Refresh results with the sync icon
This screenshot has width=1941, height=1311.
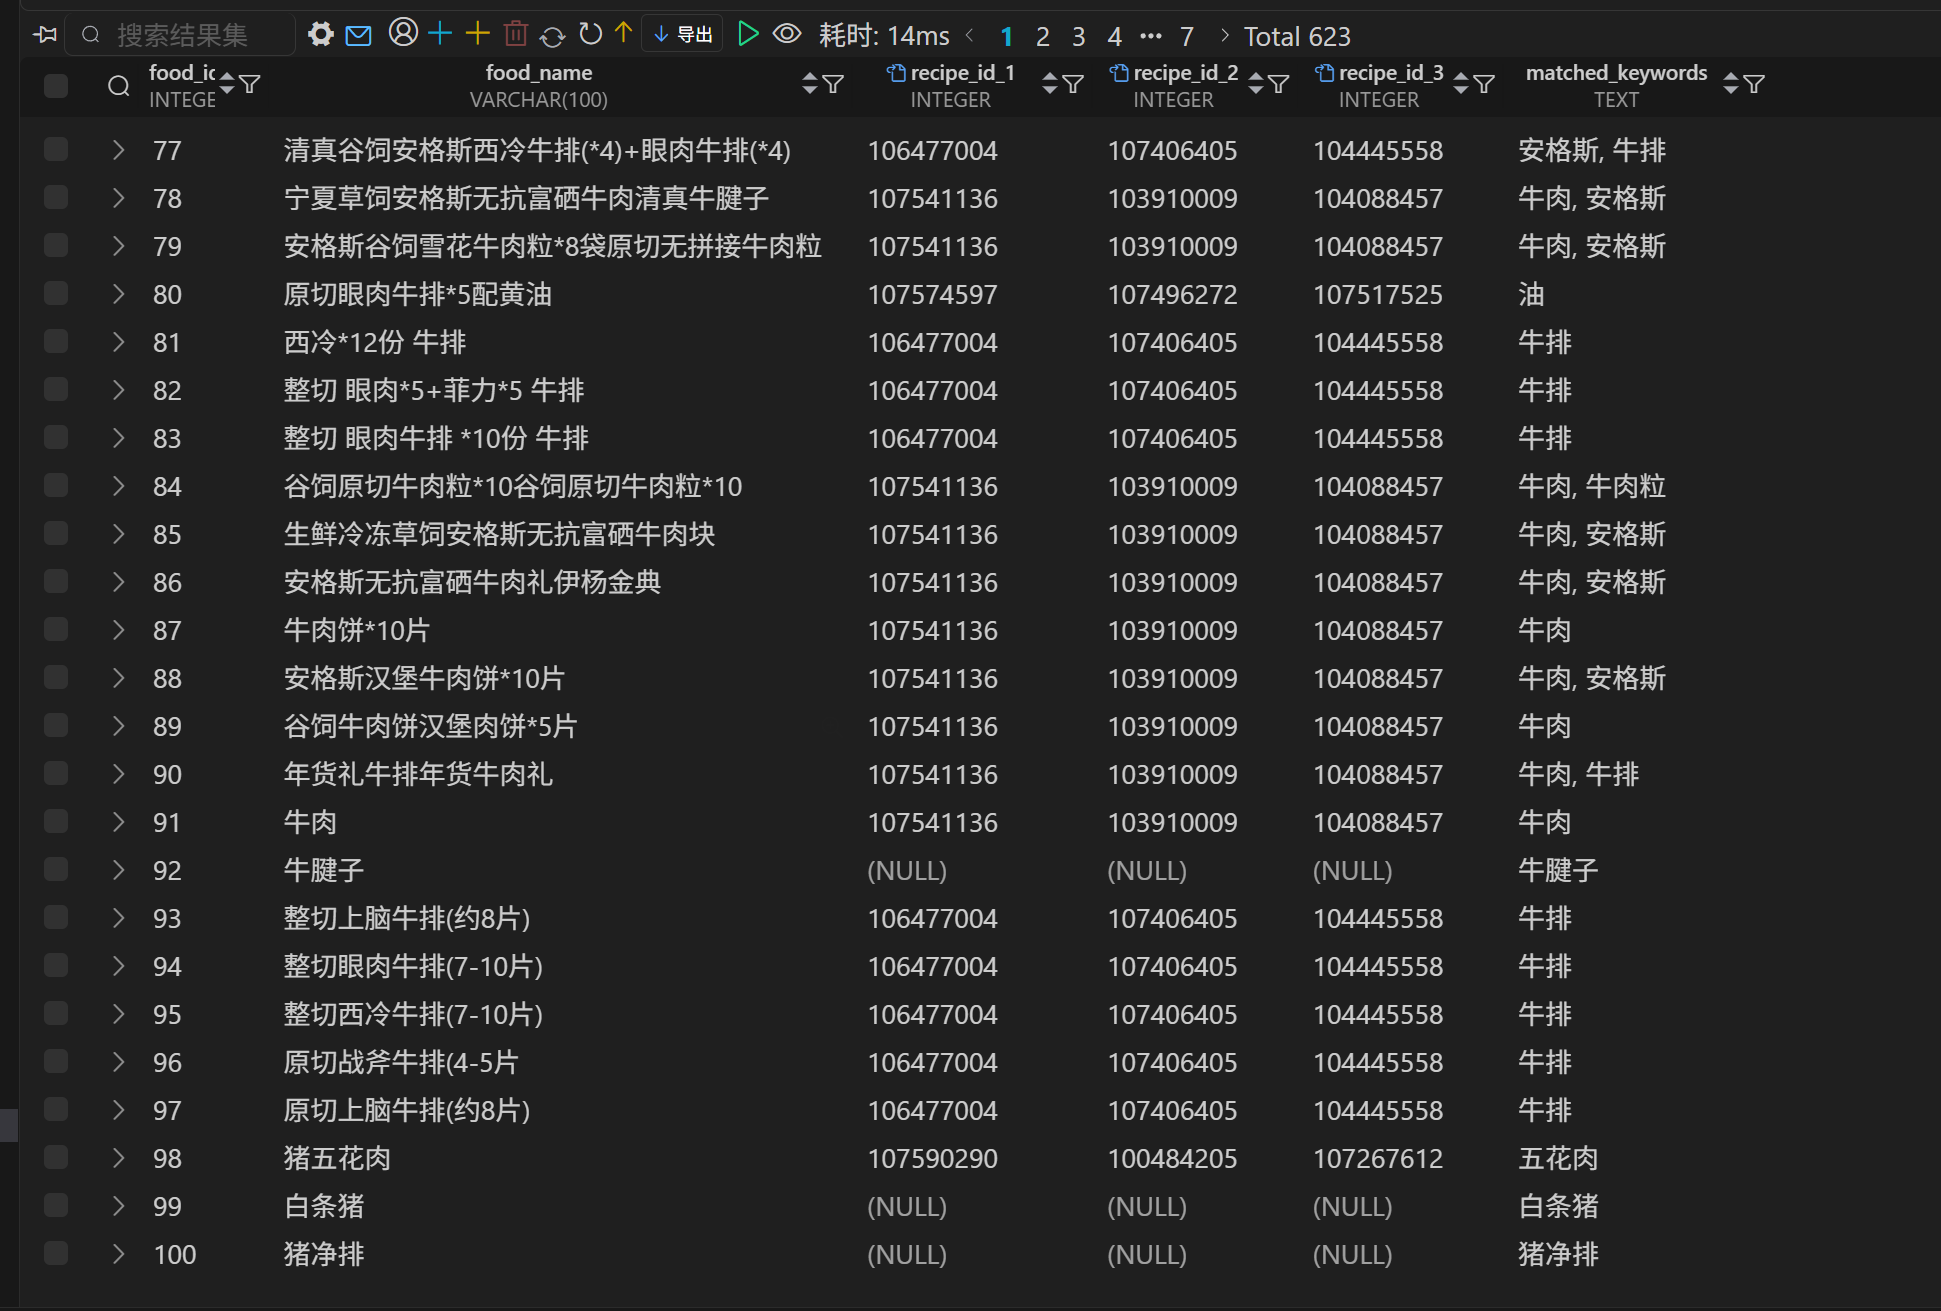553,34
